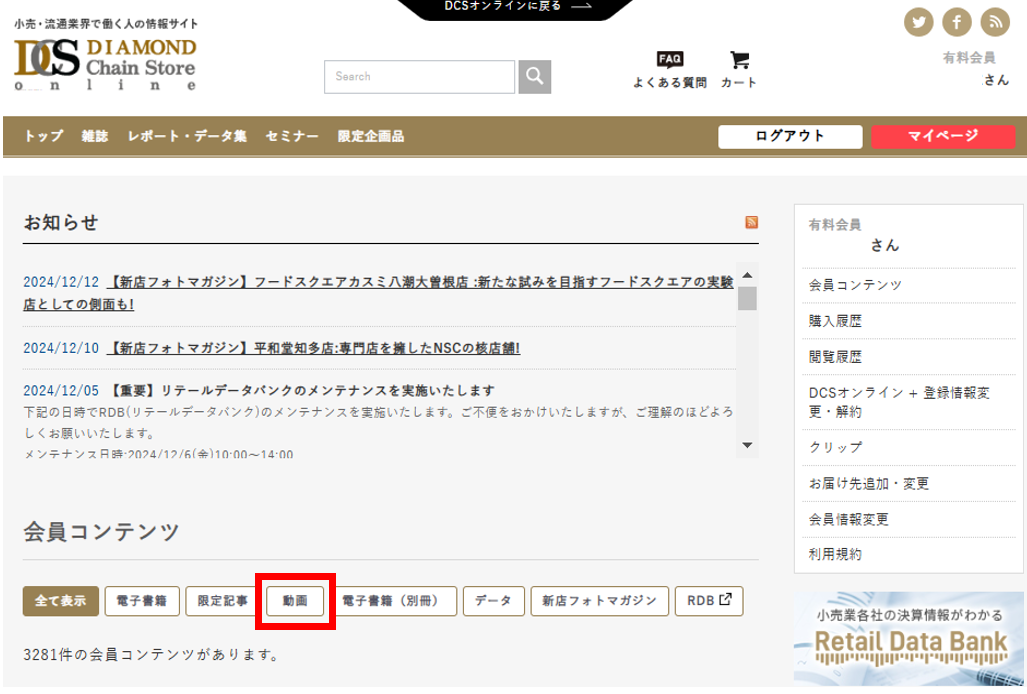1027x694 pixels.
Task: Click the search magnifier button
Action: tap(534, 77)
